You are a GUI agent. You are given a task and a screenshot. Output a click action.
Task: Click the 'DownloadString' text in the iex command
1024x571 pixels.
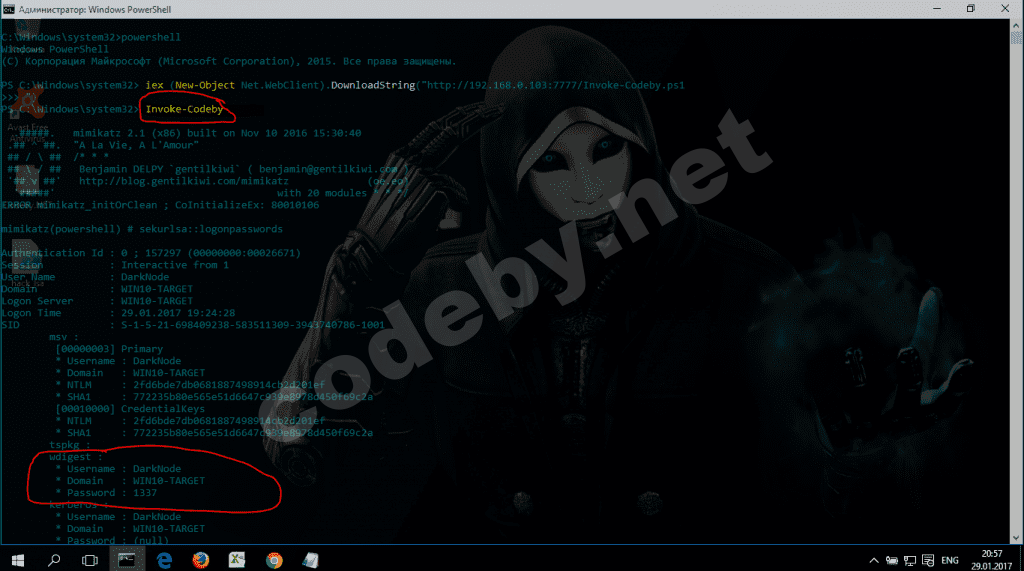pos(373,85)
